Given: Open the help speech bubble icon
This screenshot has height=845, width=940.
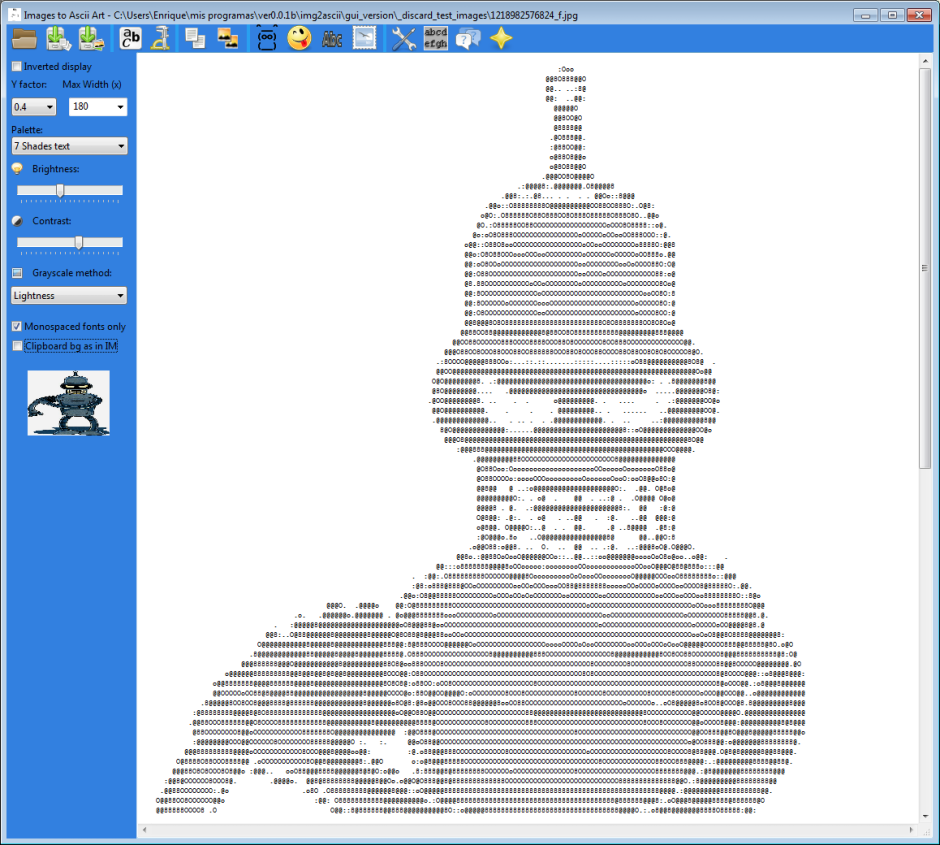Looking at the screenshot, I should (468, 38).
